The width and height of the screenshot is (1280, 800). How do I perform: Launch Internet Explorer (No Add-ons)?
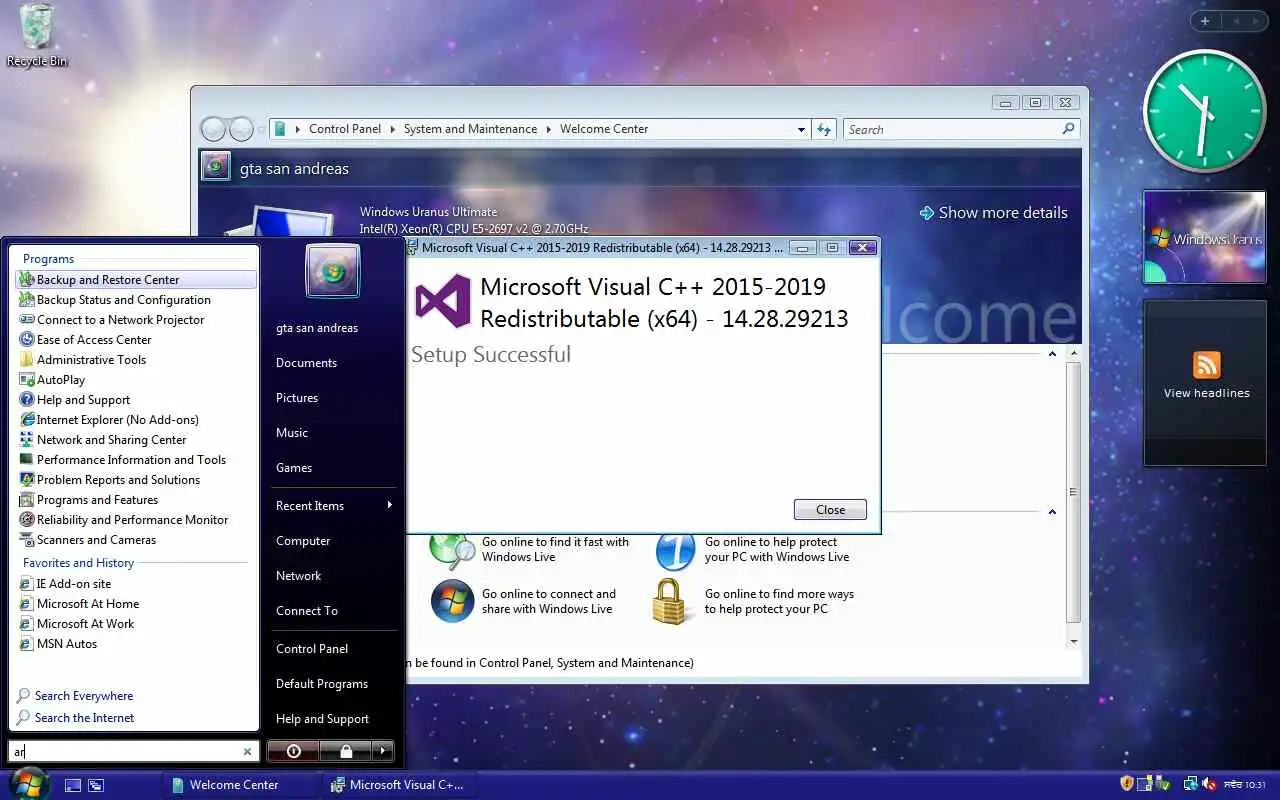pos(109,420)
